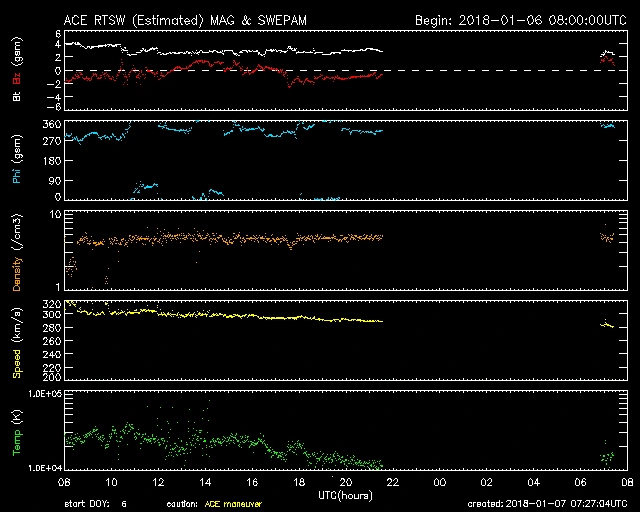Click the 06 hour label on time axis
This screenshot has width=640, height=512.
(580, 482)
